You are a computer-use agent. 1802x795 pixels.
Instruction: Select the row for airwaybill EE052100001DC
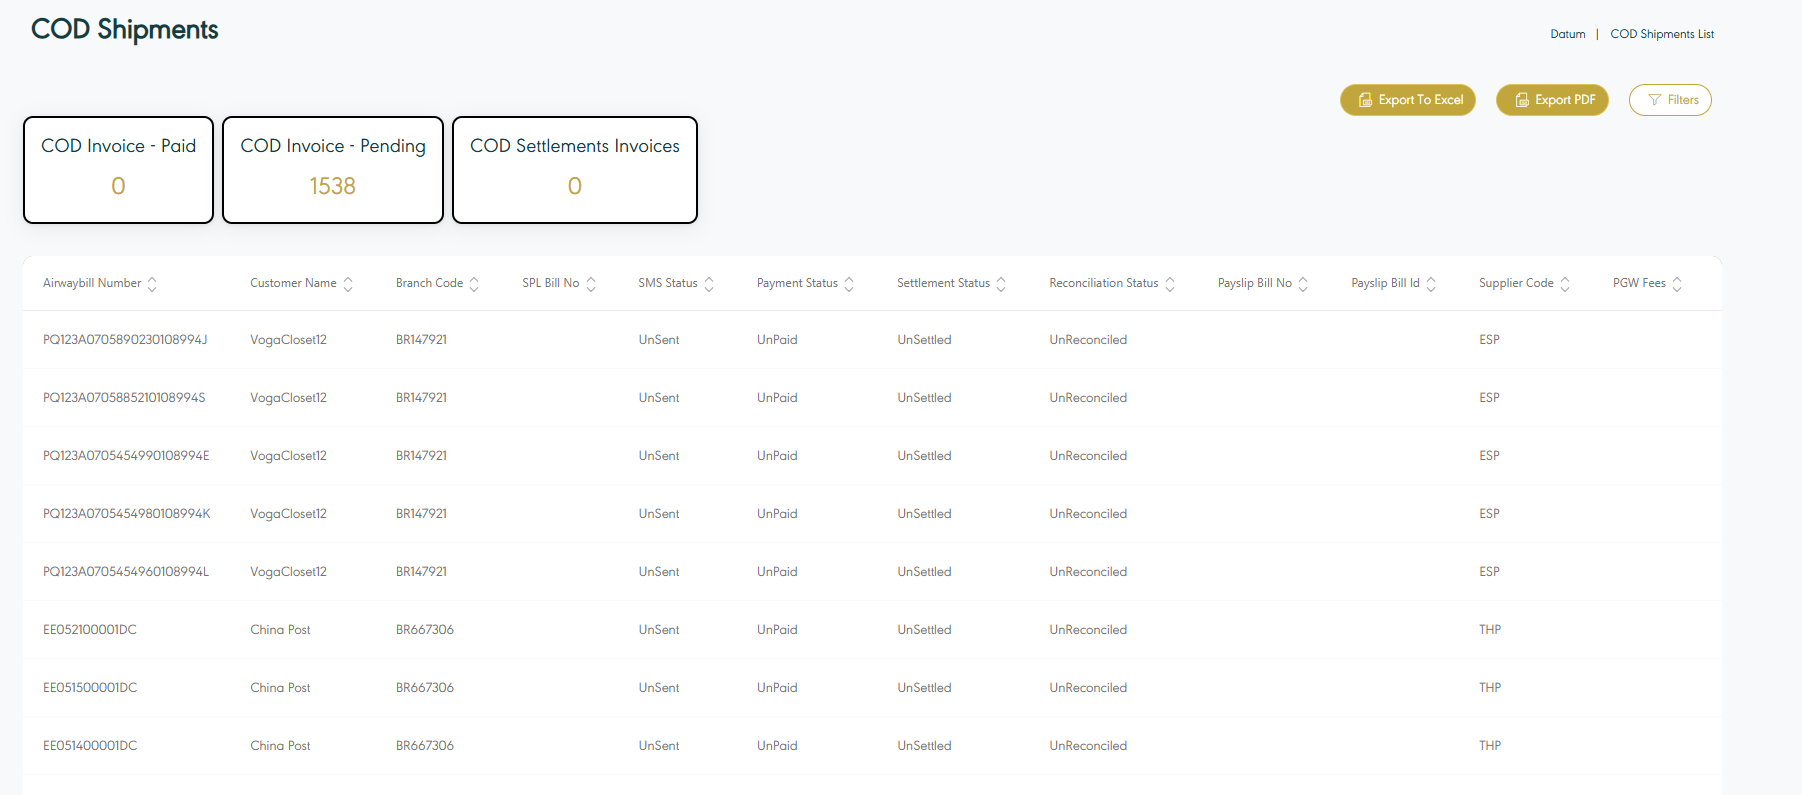[90, 630]
